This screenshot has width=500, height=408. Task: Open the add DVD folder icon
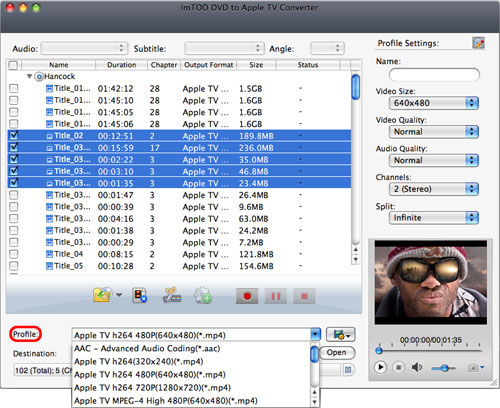tap(103, 295)
